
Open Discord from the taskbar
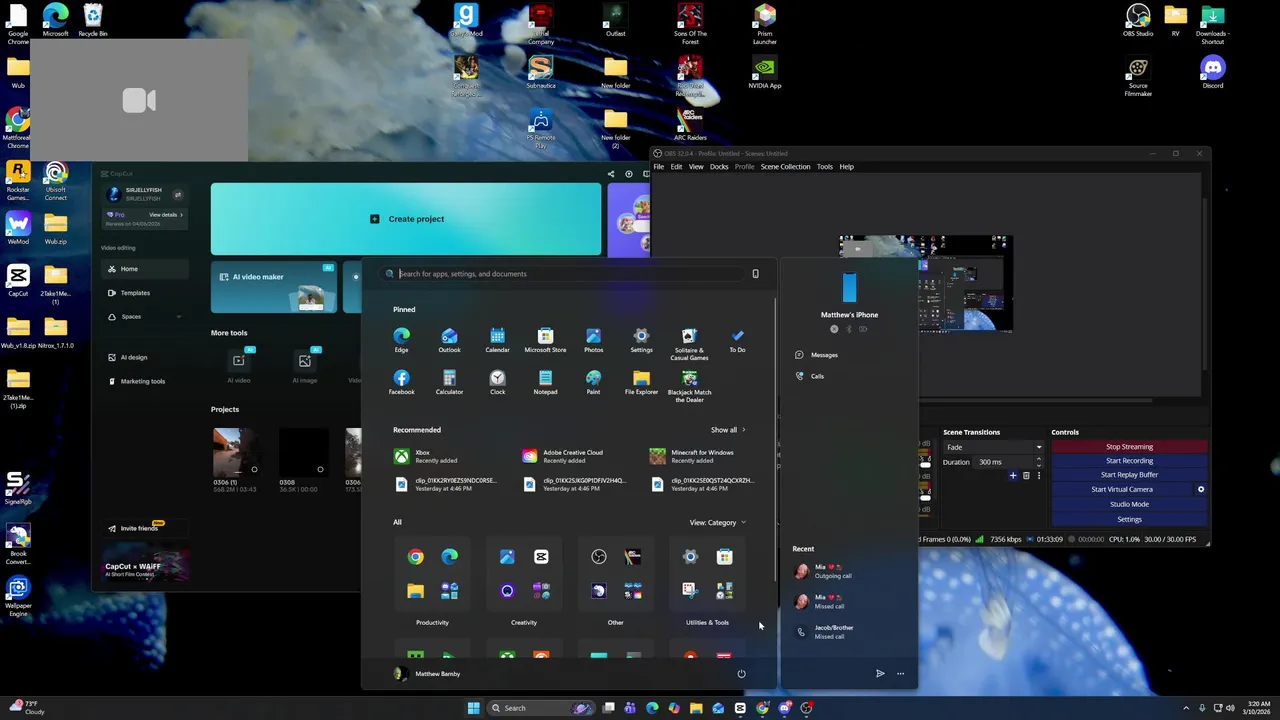(x=784, y=708)
